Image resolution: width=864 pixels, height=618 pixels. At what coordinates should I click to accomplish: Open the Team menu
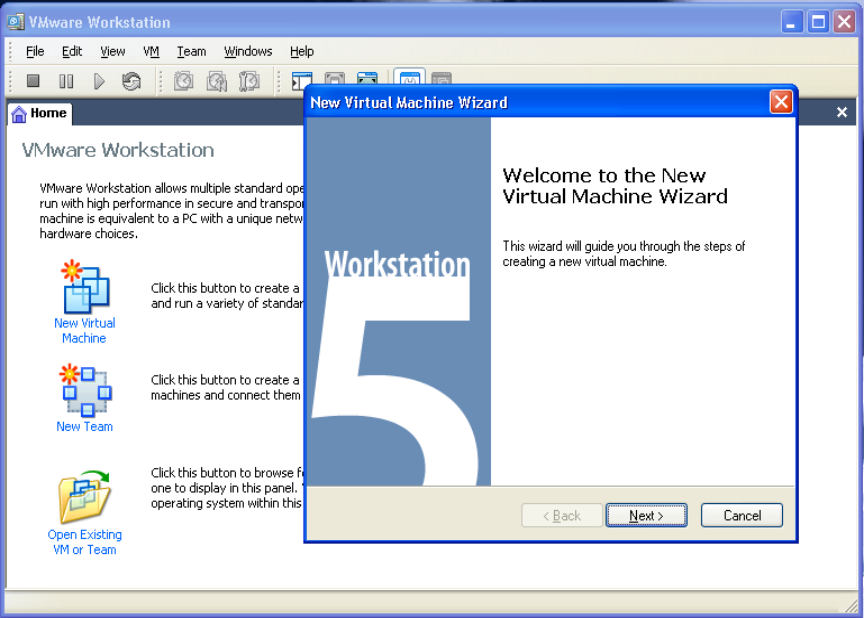[191, 51]
